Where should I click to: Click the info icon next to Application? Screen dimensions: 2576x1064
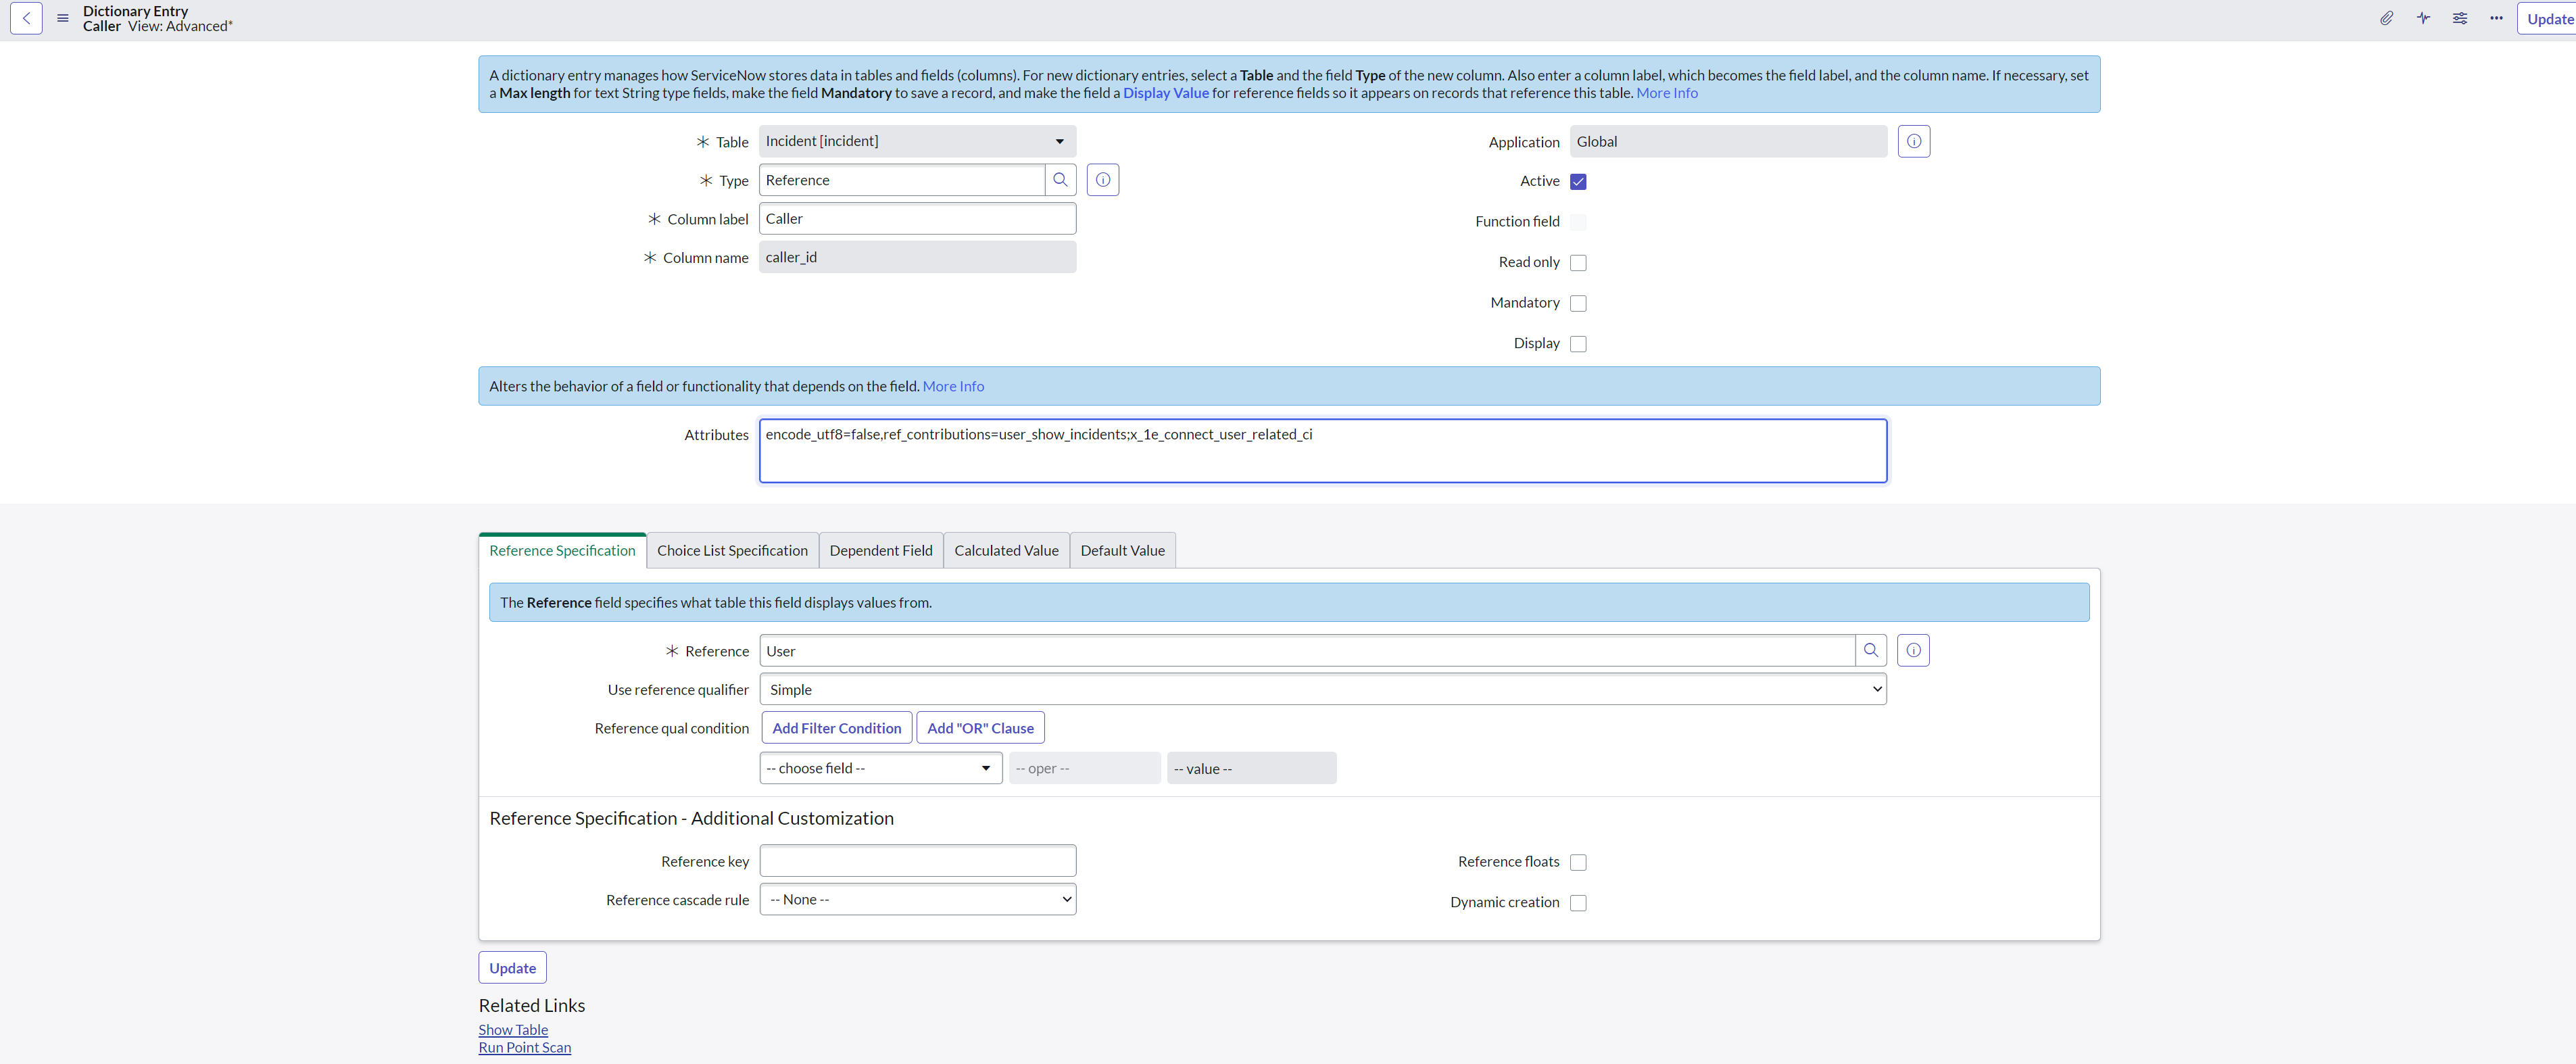coord(1913,141)
